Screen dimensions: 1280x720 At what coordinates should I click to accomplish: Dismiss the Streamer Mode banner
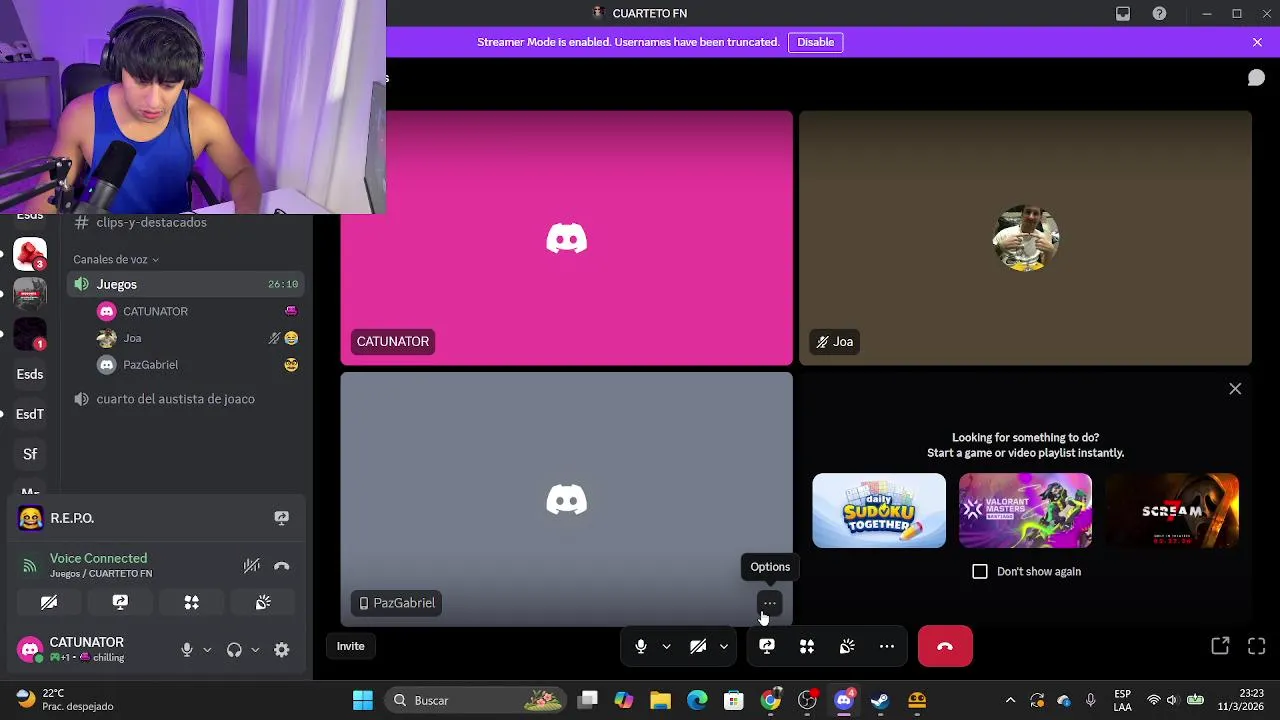coord(1257,42)
